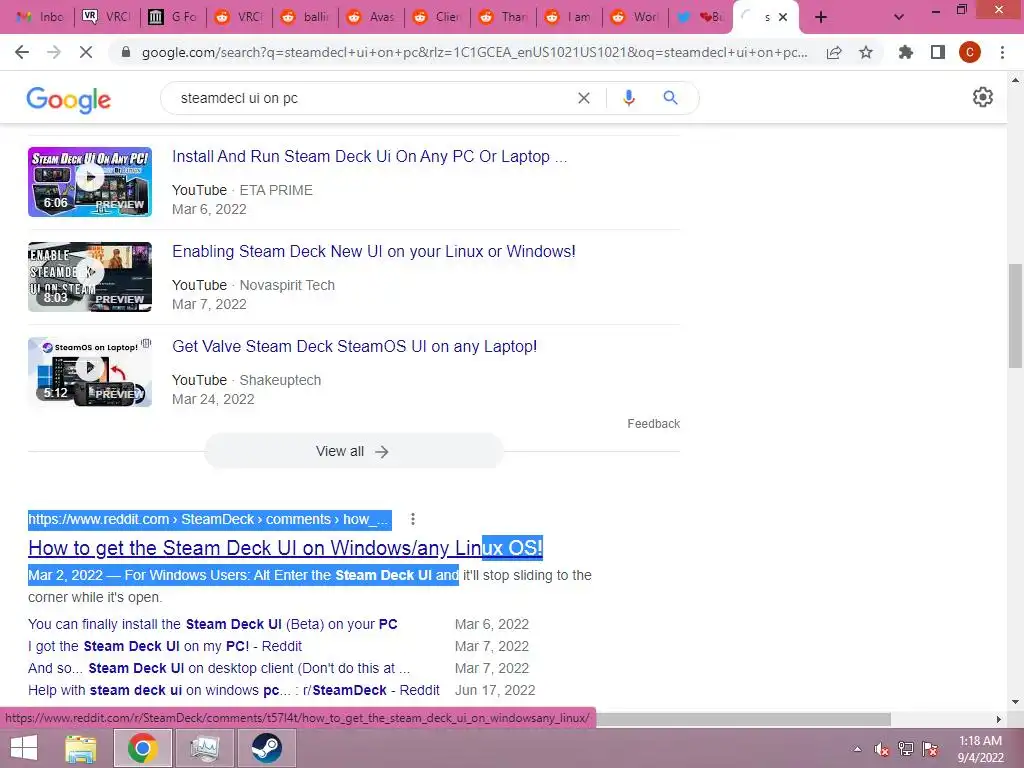Open And so... Steam Deck UI on desktop client link
This screenshot has width=1024, height=768.
[219, 669]
